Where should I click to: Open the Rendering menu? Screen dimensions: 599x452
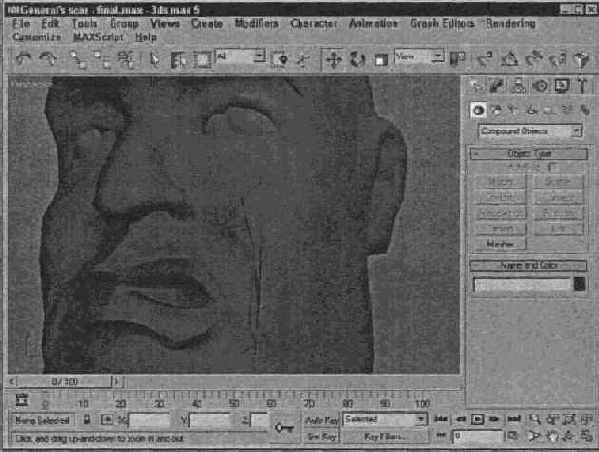click(x=511, y=24)
